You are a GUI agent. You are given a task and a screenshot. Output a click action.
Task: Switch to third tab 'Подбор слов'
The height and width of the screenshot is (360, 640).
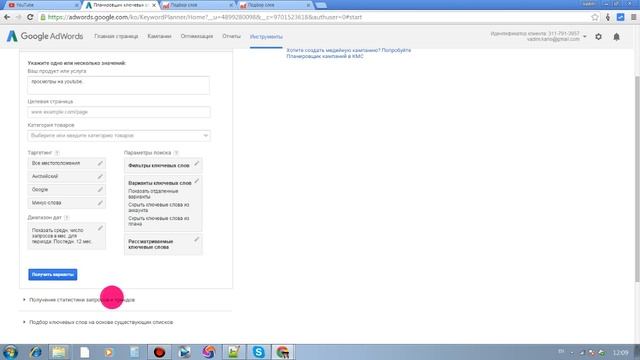197,5
